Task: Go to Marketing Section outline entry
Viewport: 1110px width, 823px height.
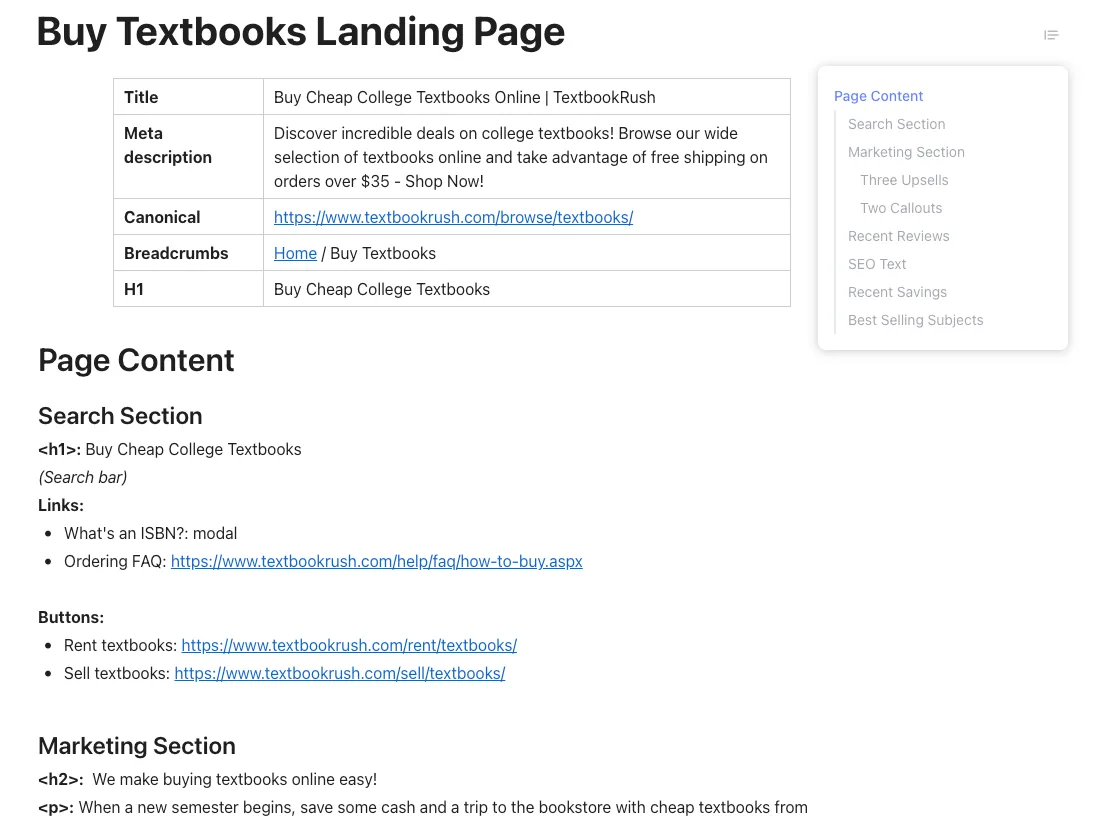Action: pyautogui.click(x=906, y=152)
